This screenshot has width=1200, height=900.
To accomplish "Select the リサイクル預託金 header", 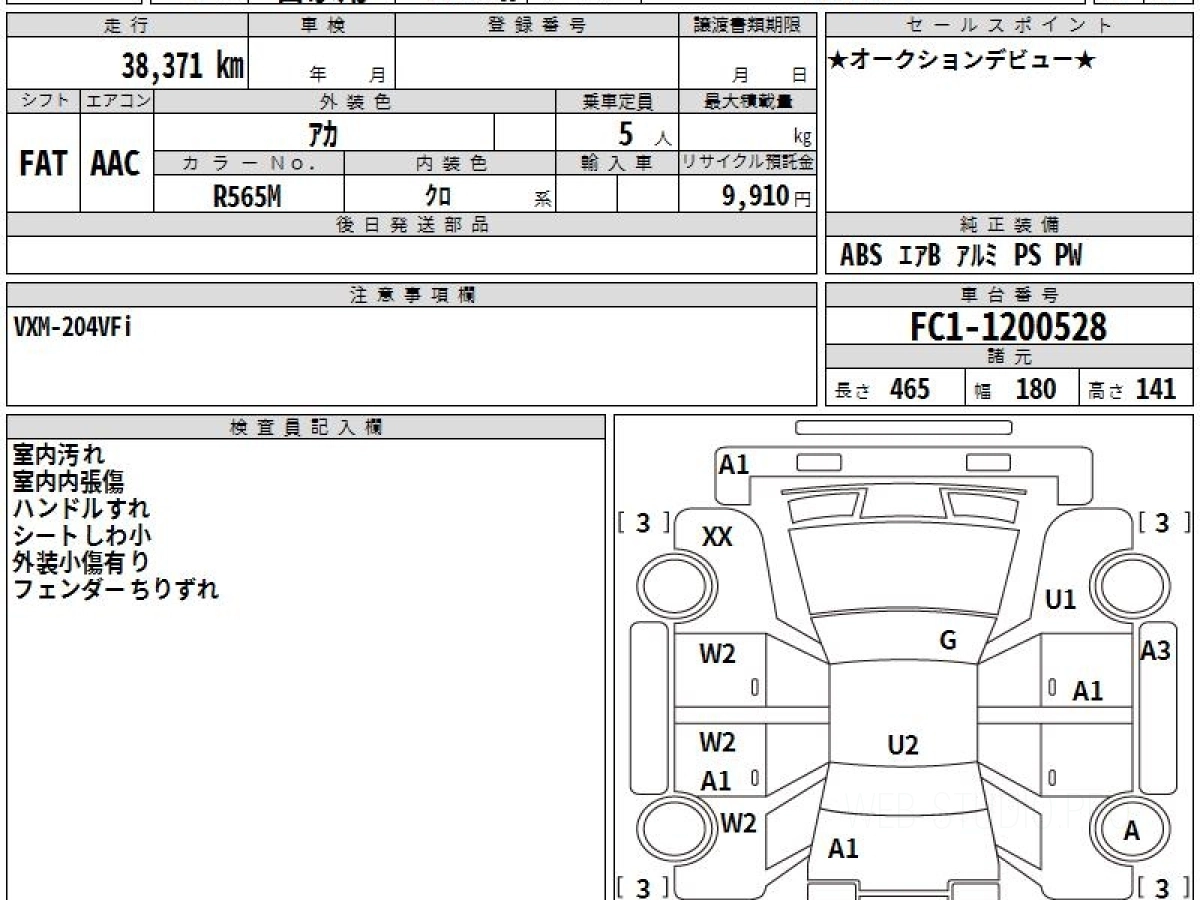I will [x=747, y=163].
